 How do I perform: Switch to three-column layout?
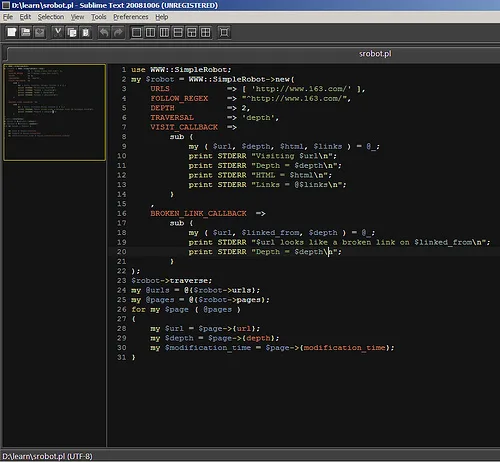164,32
